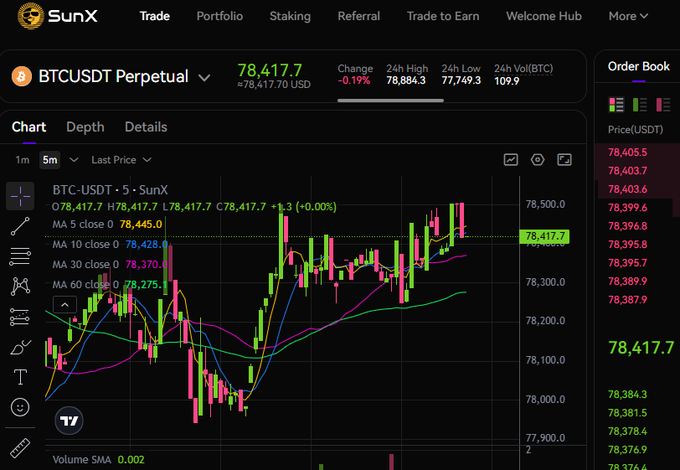Click ask price 78,396.8 in order book
680x470 pixels.
[628, 226]
